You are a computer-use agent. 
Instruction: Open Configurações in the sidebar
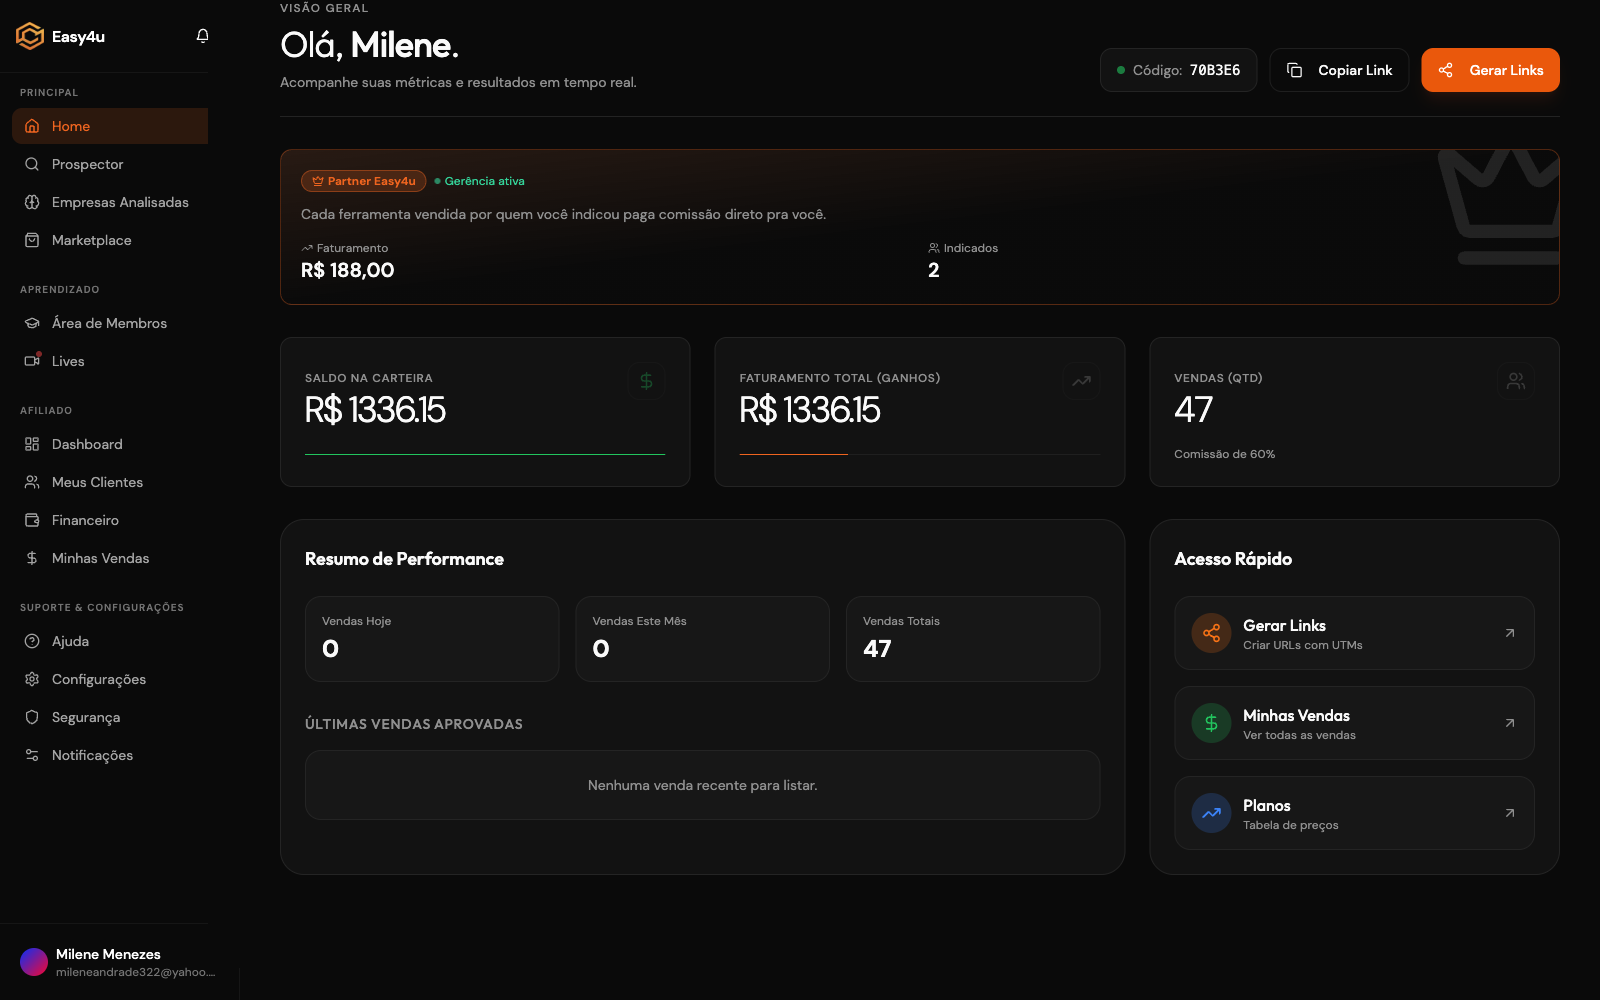point(98,679)
